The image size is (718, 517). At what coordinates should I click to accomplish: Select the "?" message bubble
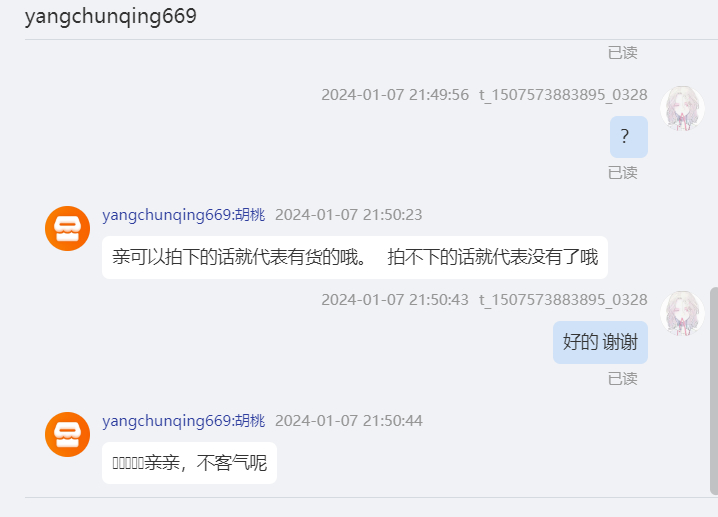(629, 137)
